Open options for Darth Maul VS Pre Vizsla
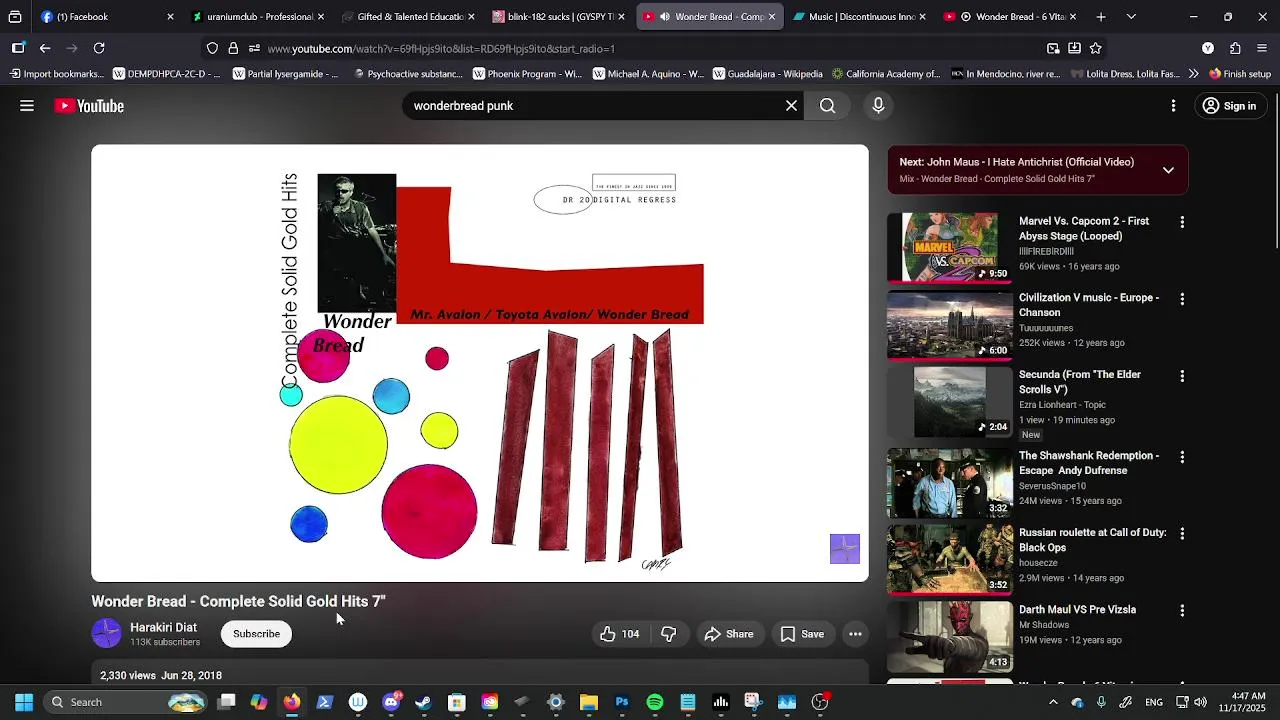Viewport: 1280px width, 720px height. click(1182, 611)
